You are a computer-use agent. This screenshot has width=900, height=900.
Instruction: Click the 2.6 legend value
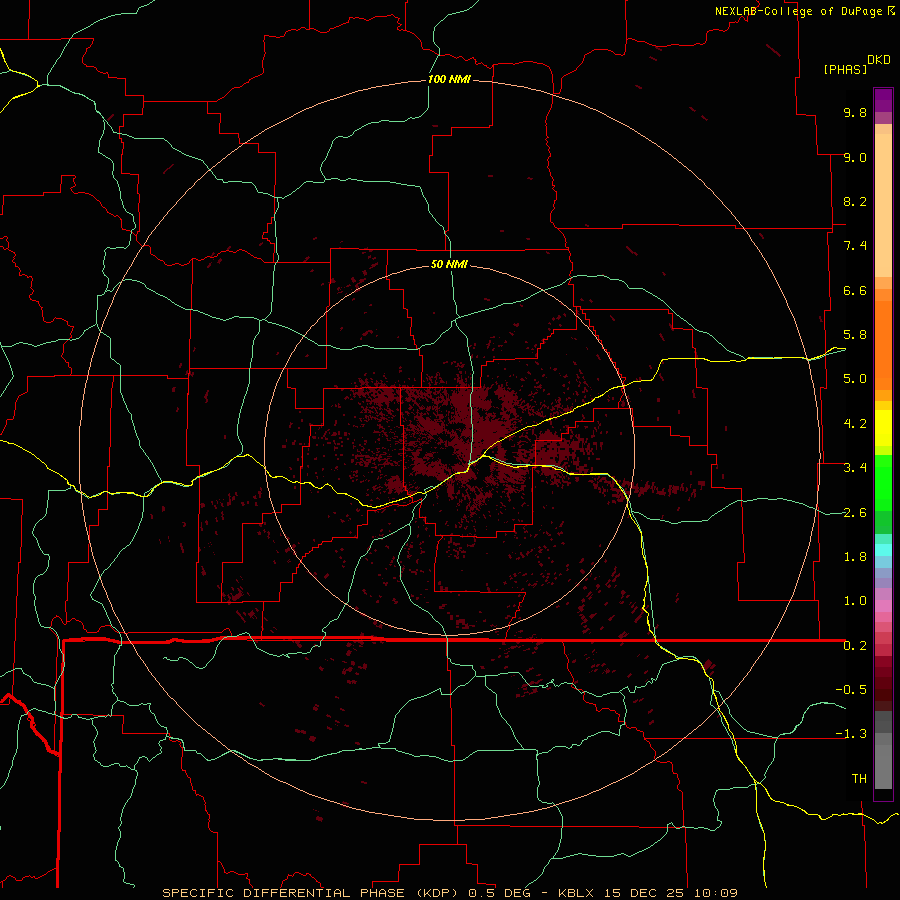[855, 513]
